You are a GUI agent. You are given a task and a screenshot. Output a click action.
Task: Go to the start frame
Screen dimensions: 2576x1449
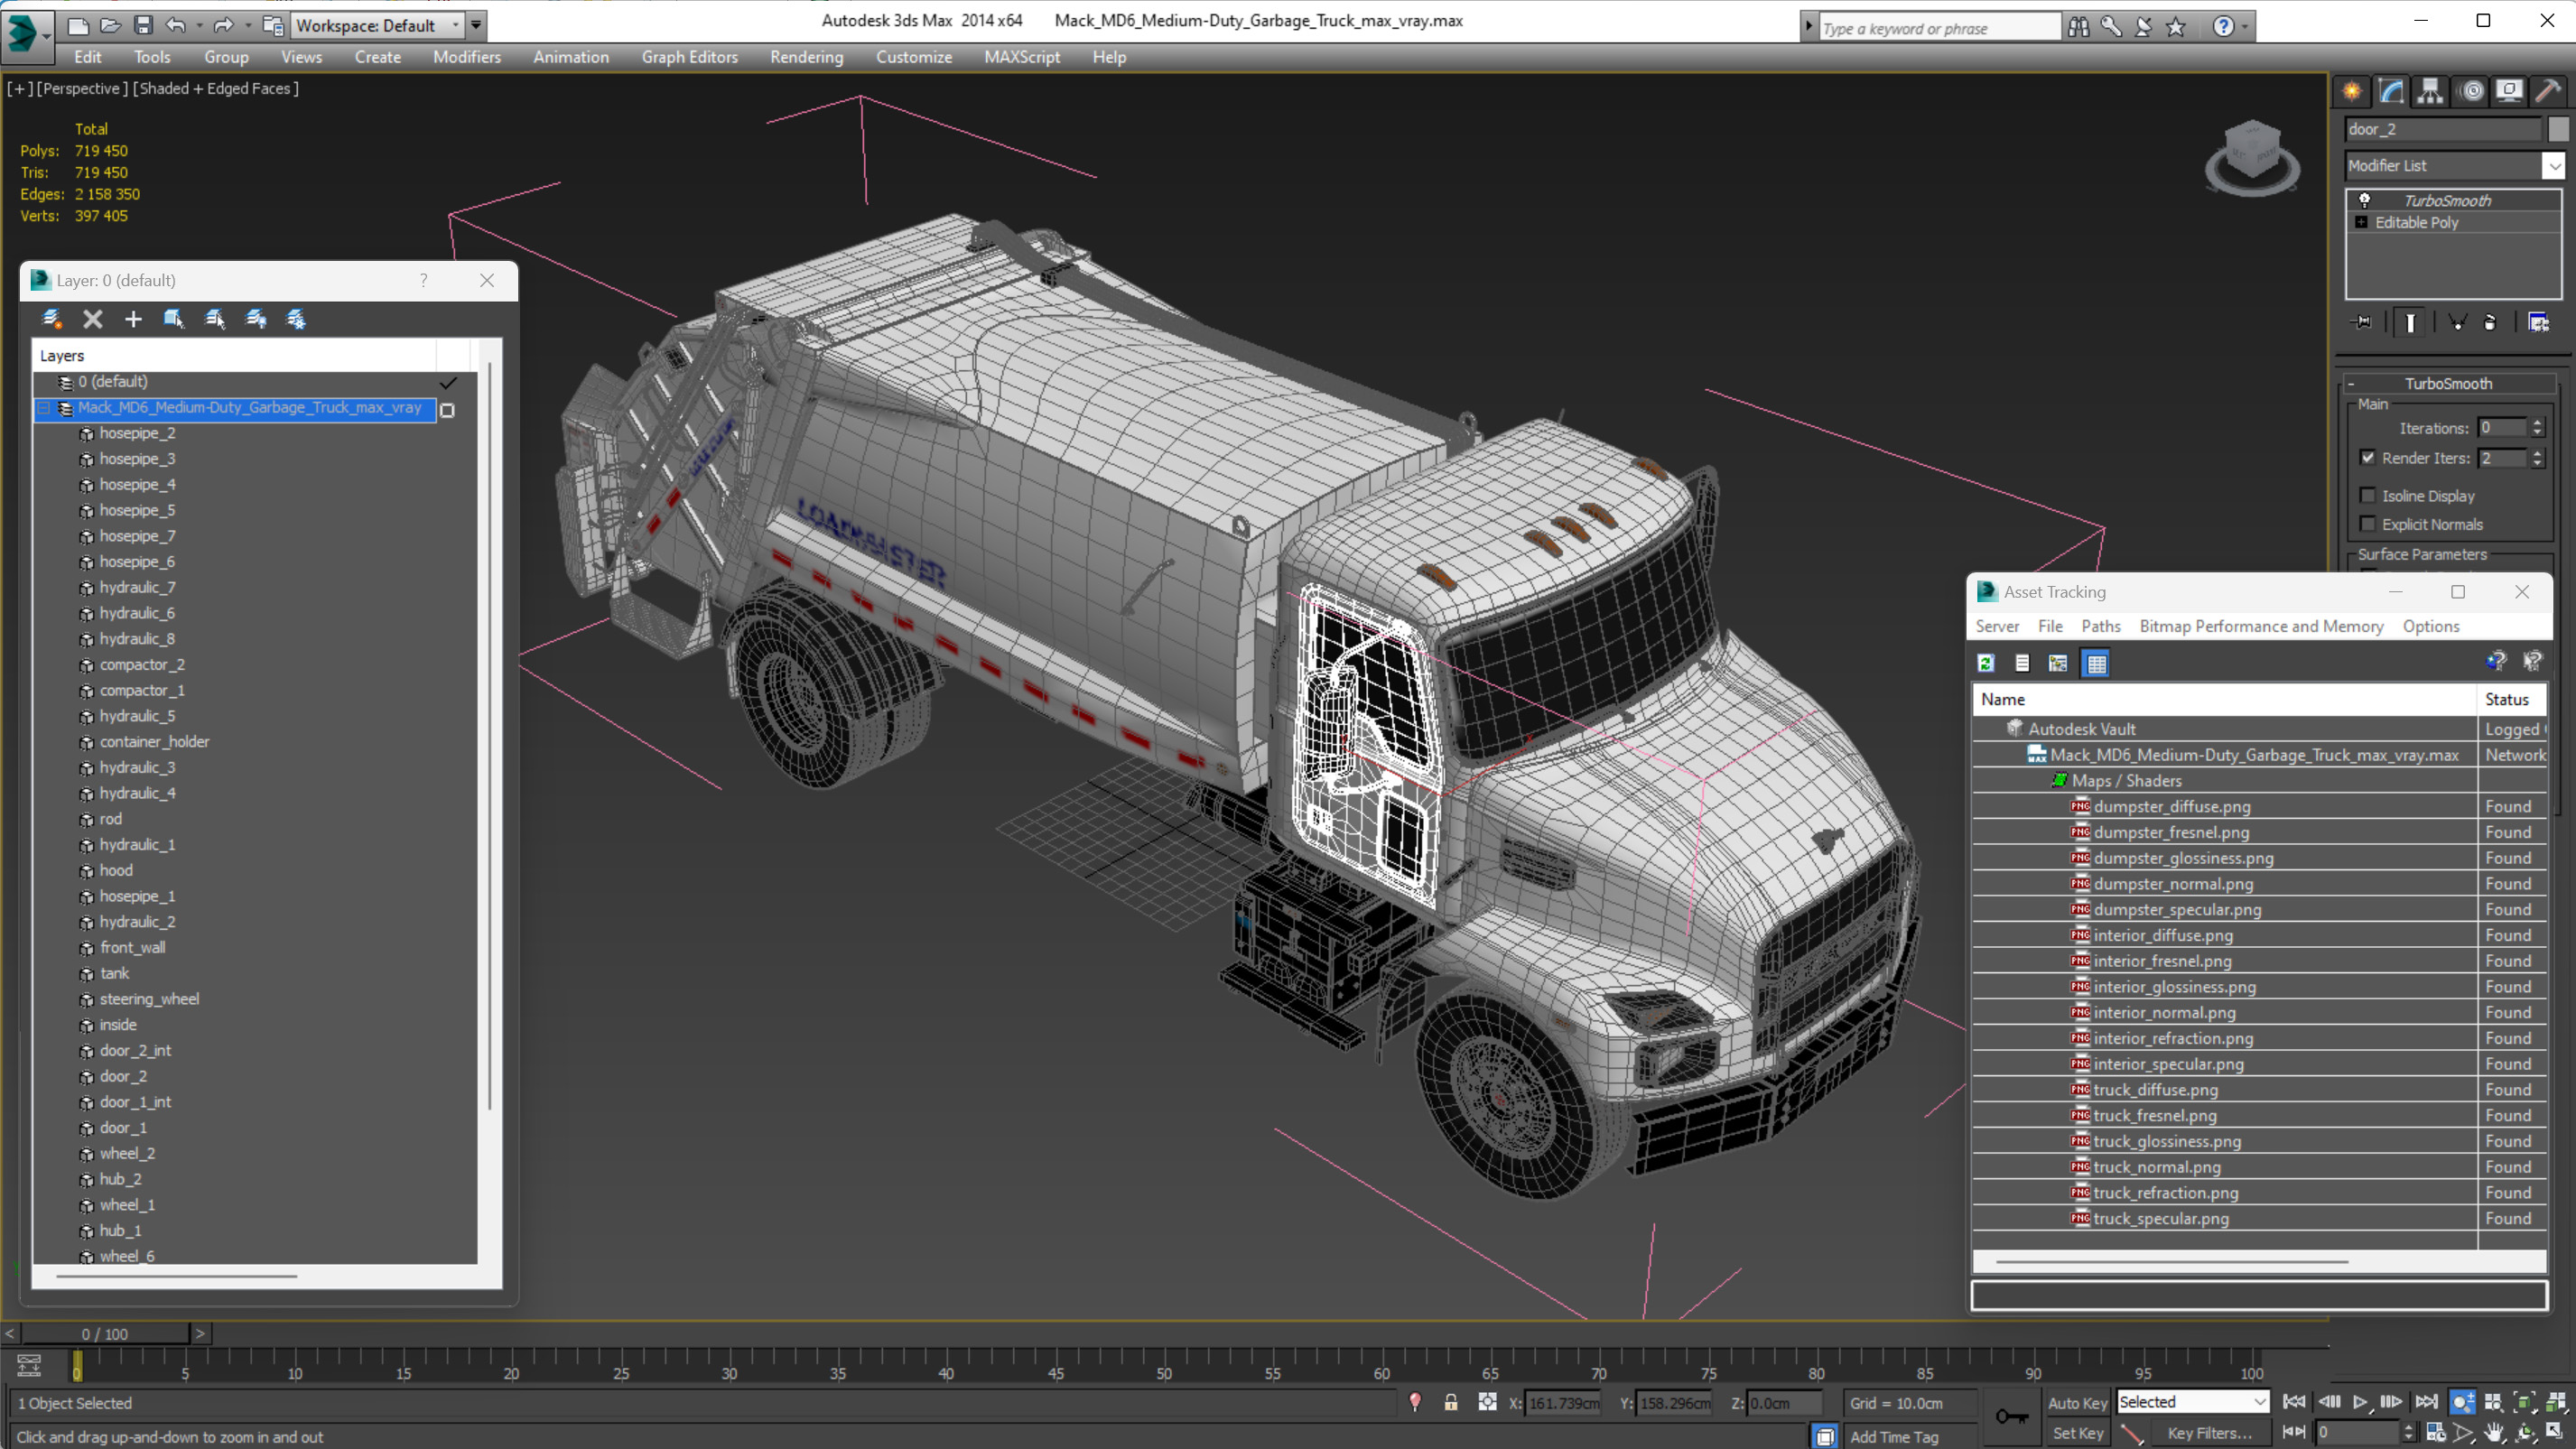click(x=2294, y=1402)
